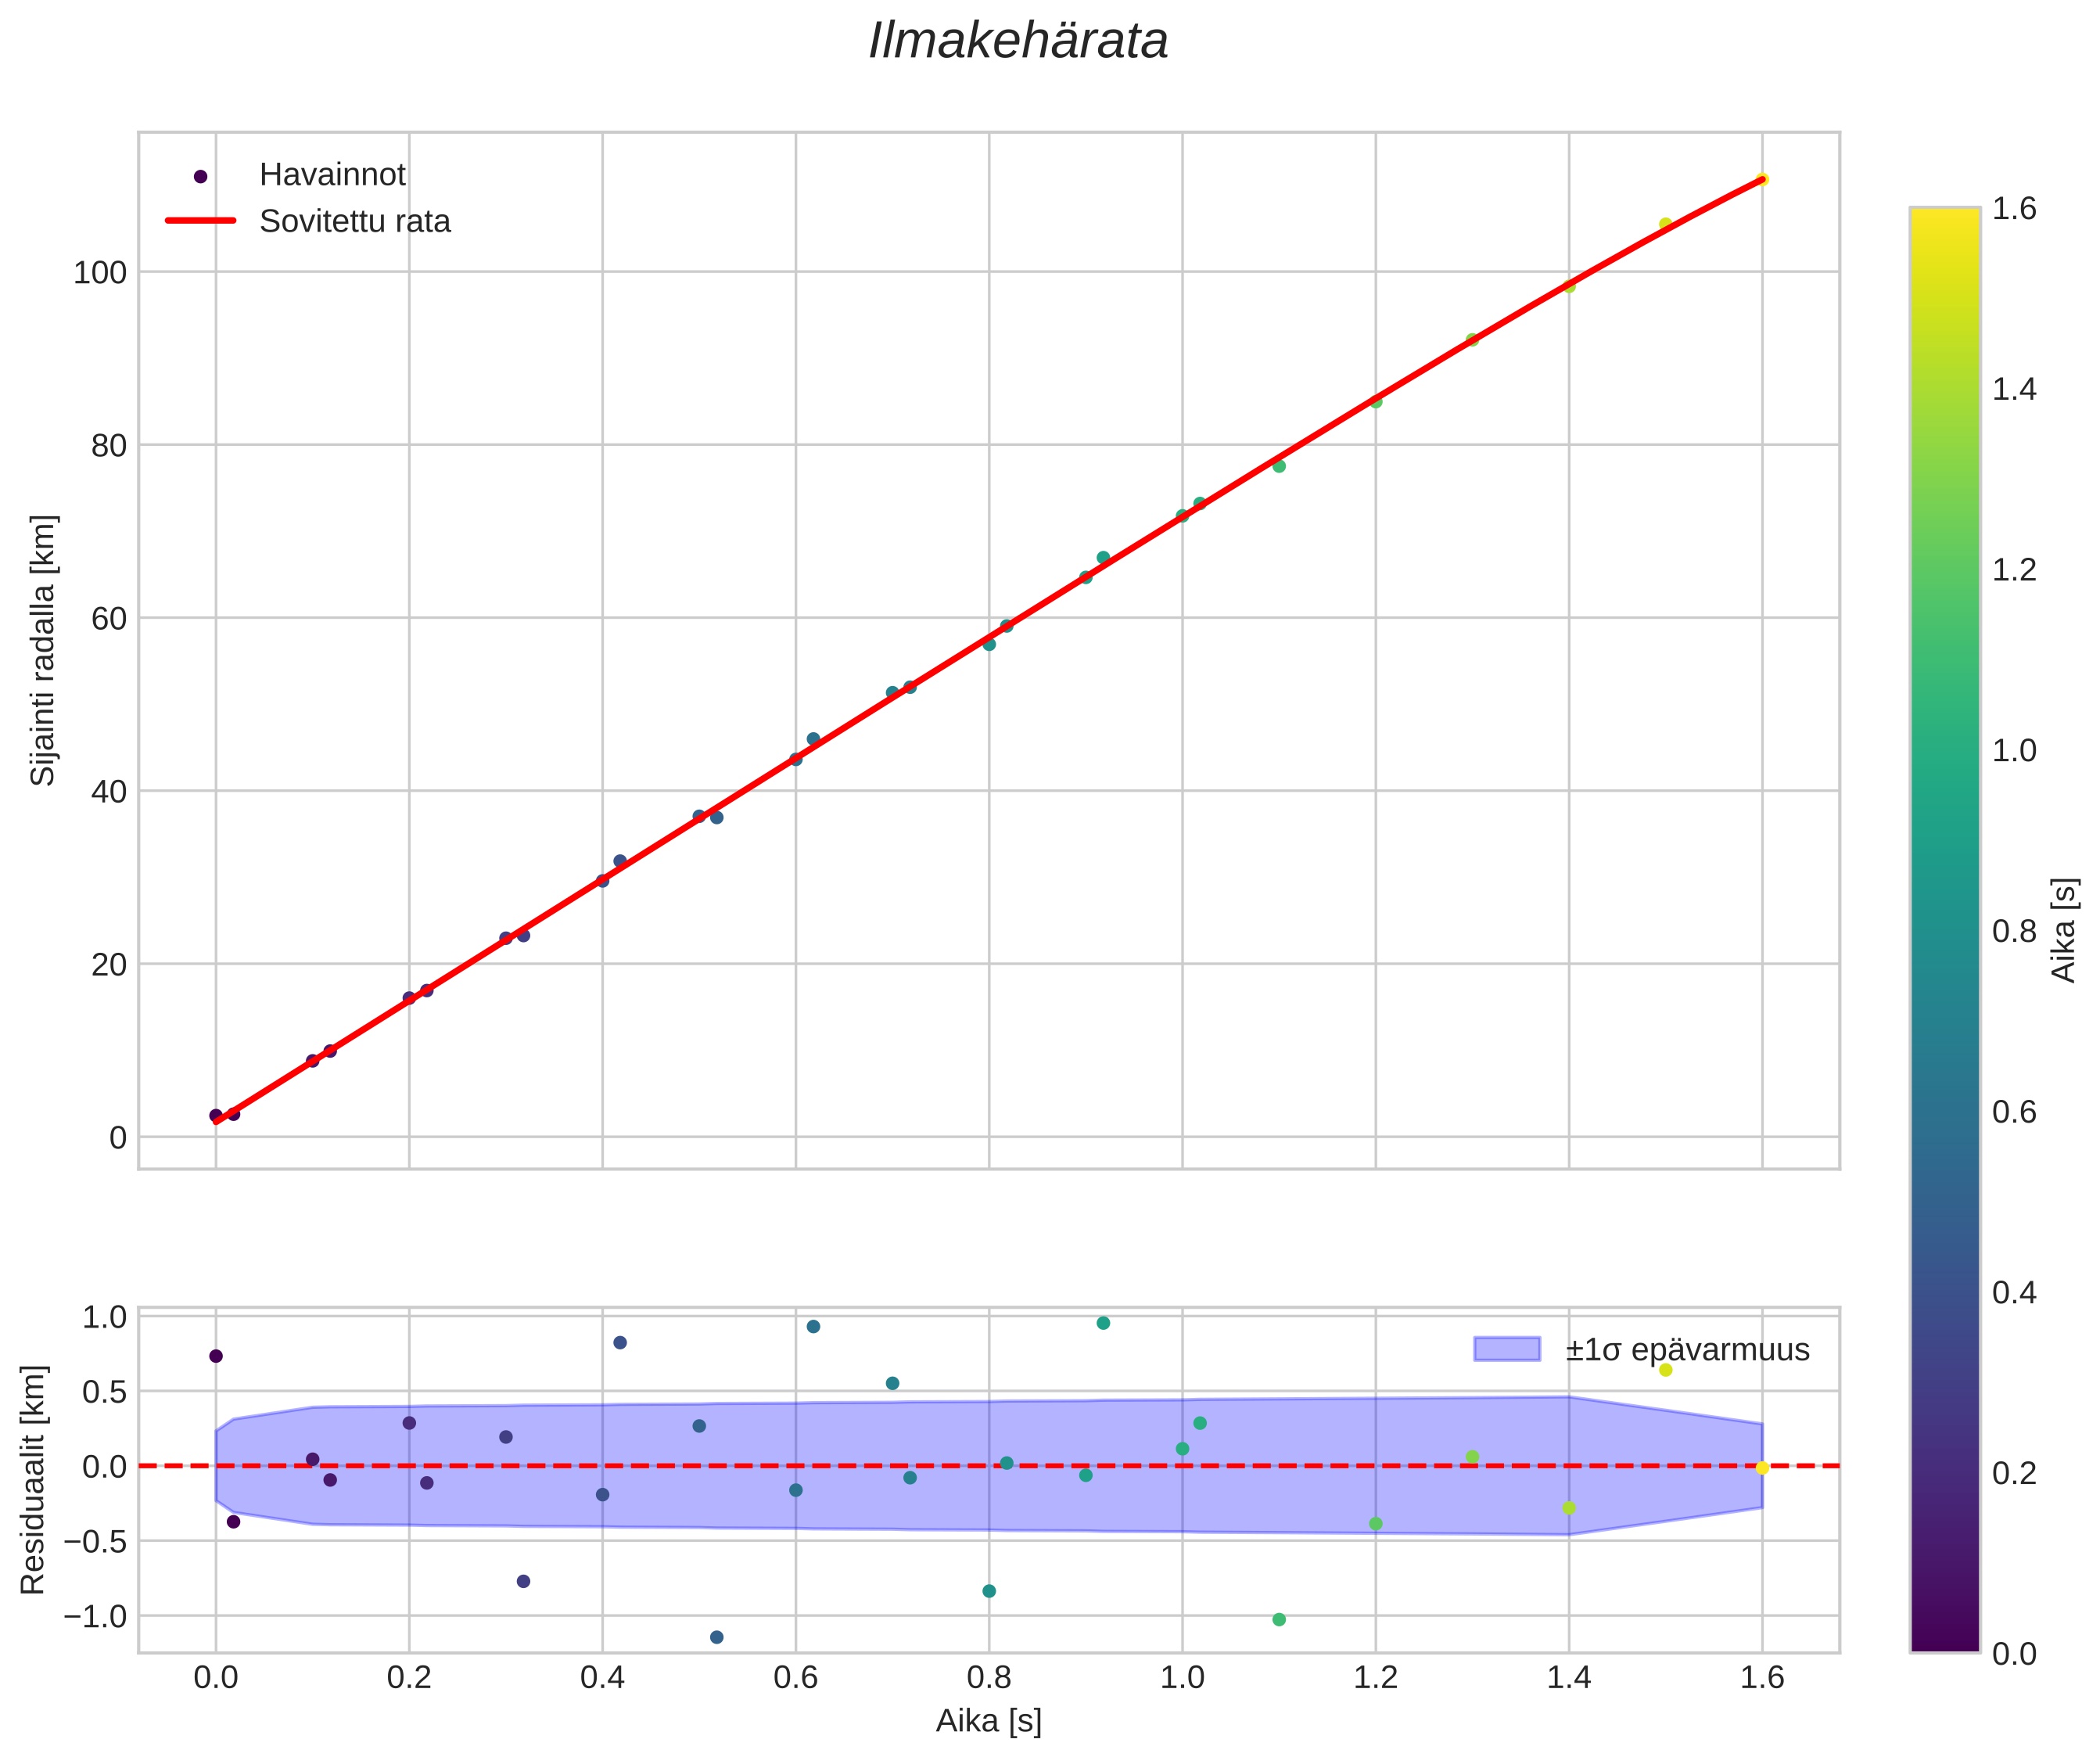Click the 'Sovitettu rata' legend text

355,221
